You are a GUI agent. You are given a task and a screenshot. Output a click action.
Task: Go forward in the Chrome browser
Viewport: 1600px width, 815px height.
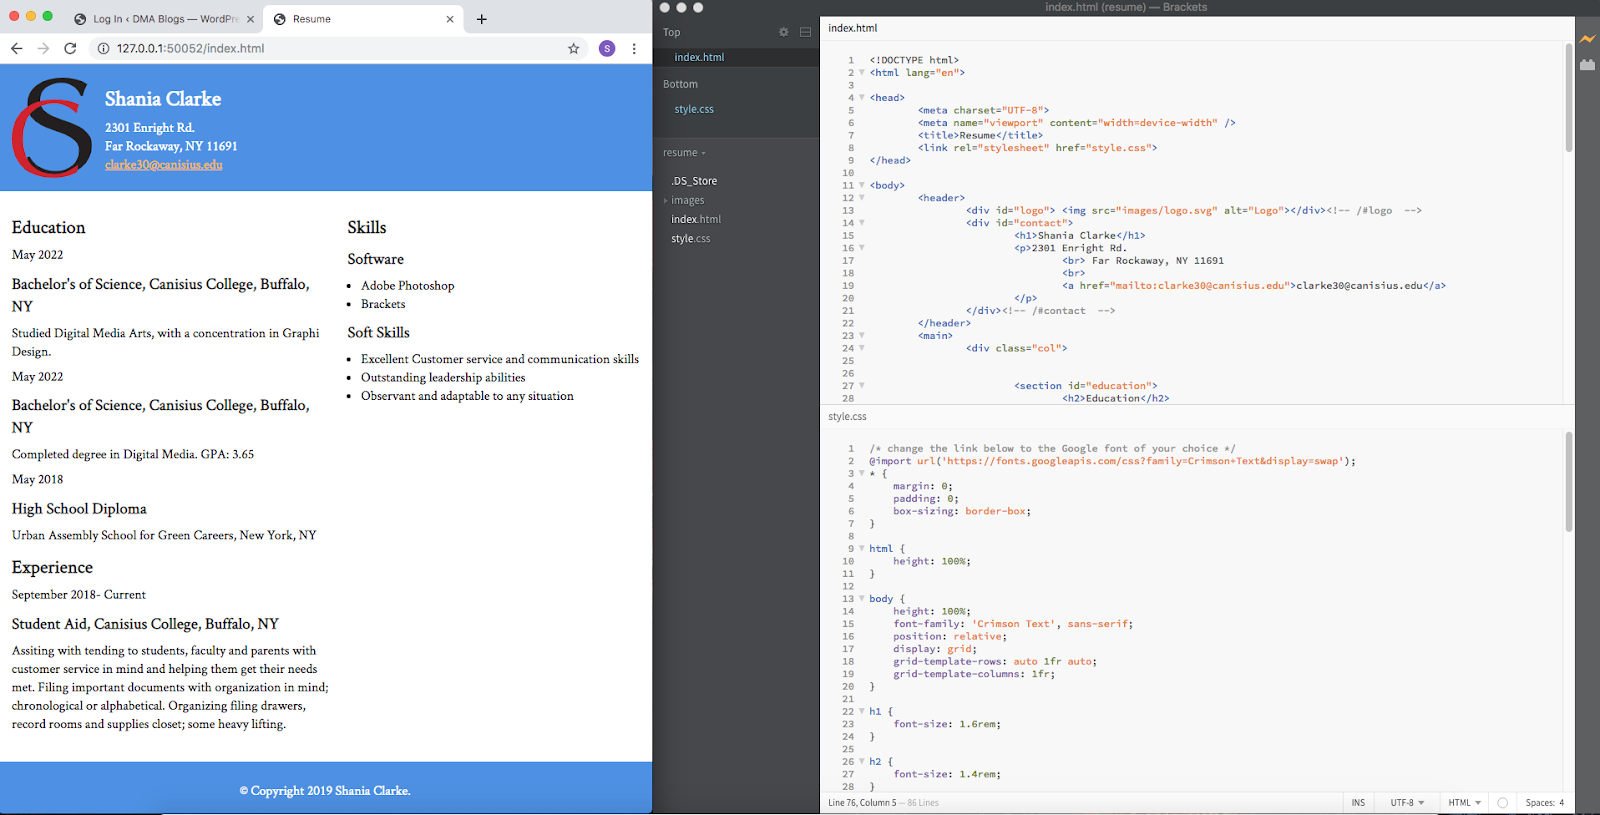pos(43,48)
